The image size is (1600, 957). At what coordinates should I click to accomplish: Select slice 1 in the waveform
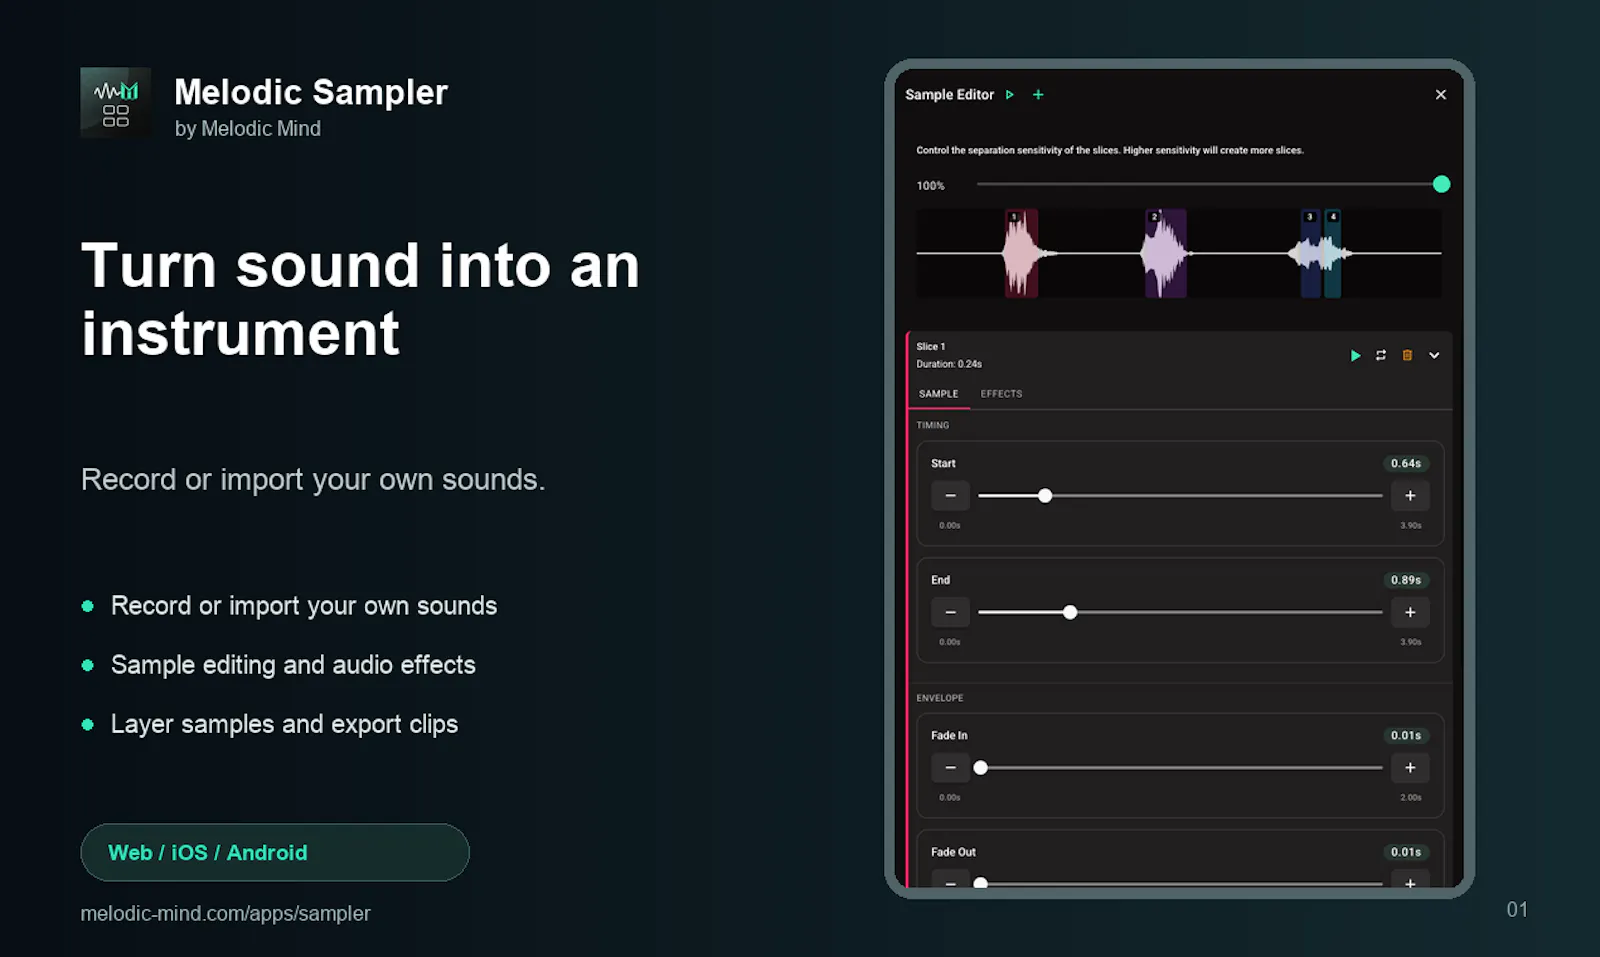[1021, 253]
